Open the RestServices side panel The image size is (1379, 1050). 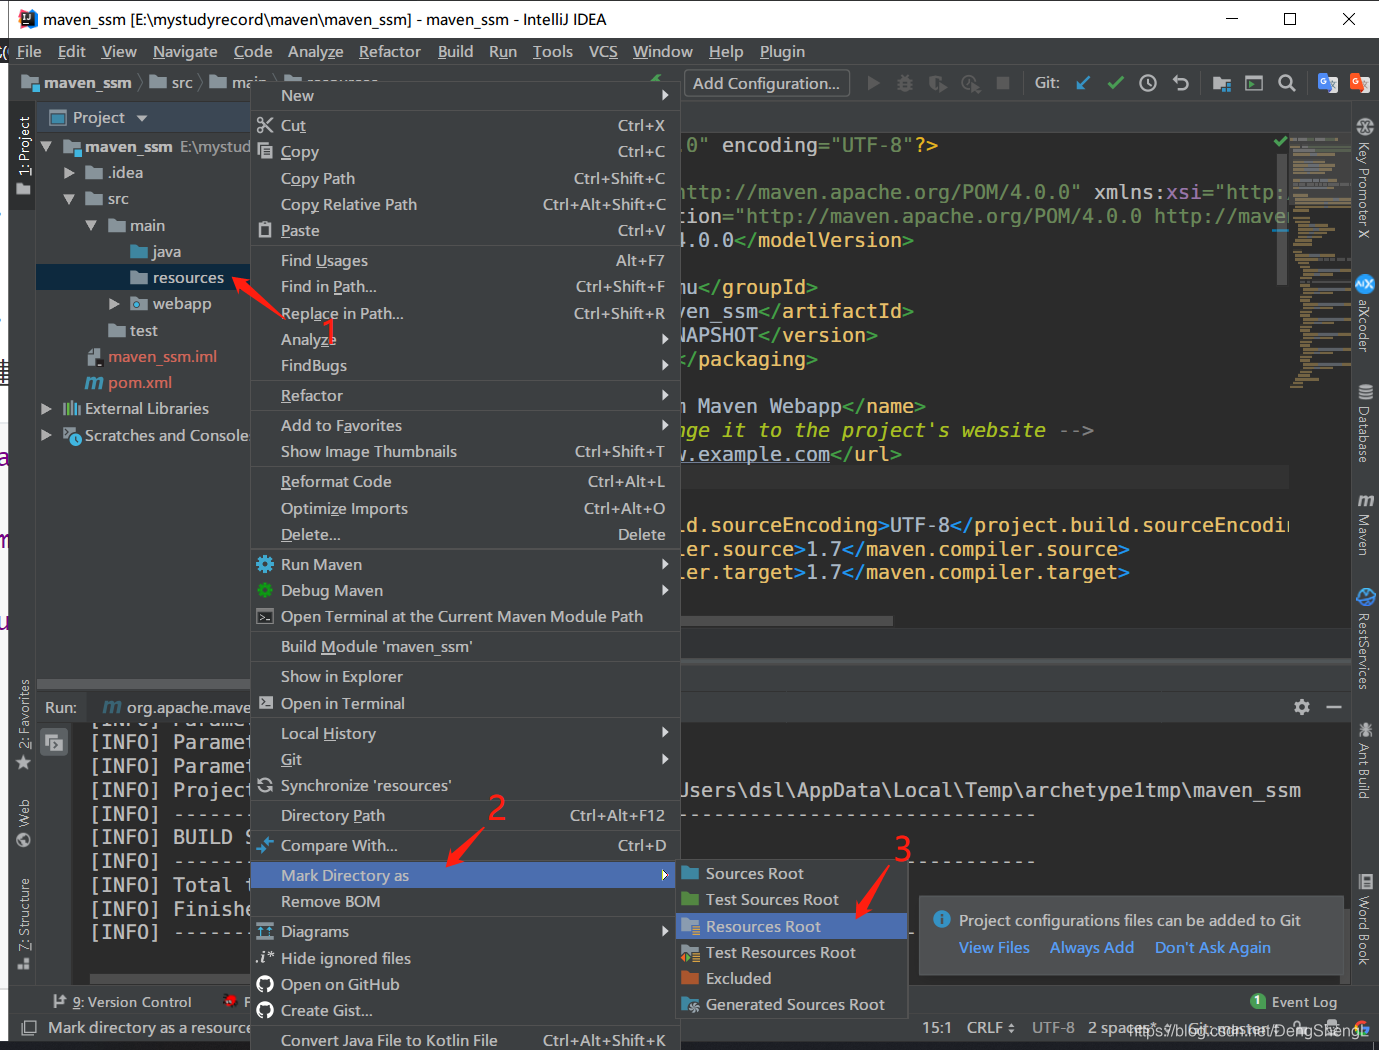pyautogui.click(x=1365, y=639)
